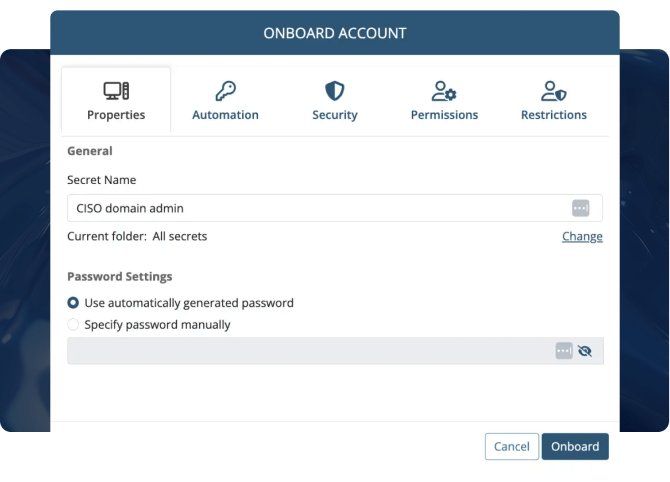Image resolution: width=670 pixels, height=482 pixels.
Task: Click the 'ONBOARD ACCOUNT' dialog title
Action: click(x=335, y=33)
